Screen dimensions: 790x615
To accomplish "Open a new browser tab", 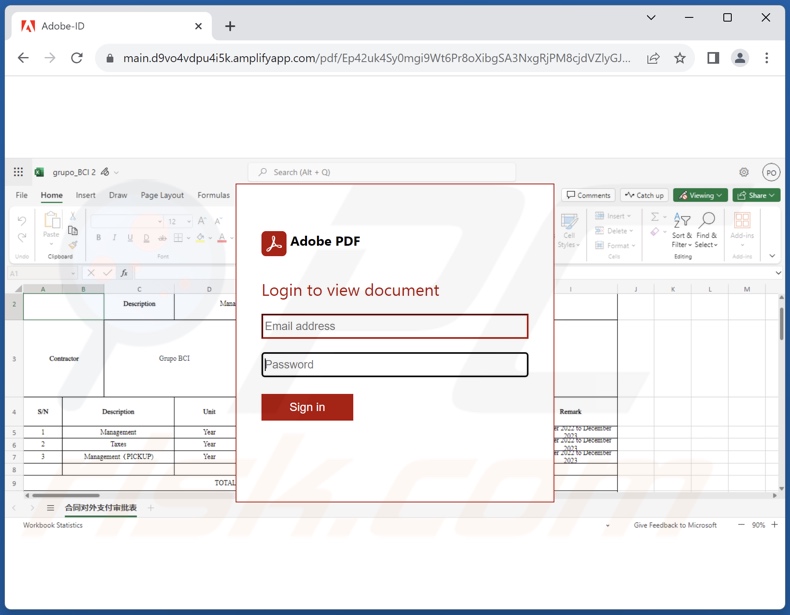I will point(230,26).
